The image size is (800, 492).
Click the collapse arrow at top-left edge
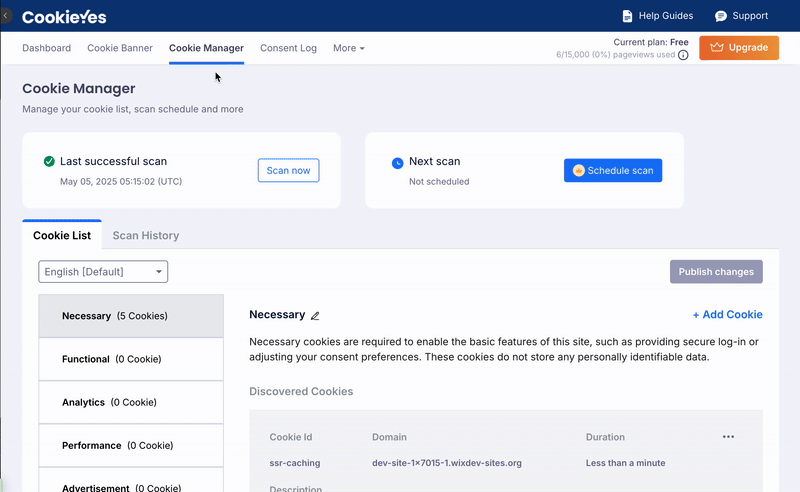coord(5,16)
